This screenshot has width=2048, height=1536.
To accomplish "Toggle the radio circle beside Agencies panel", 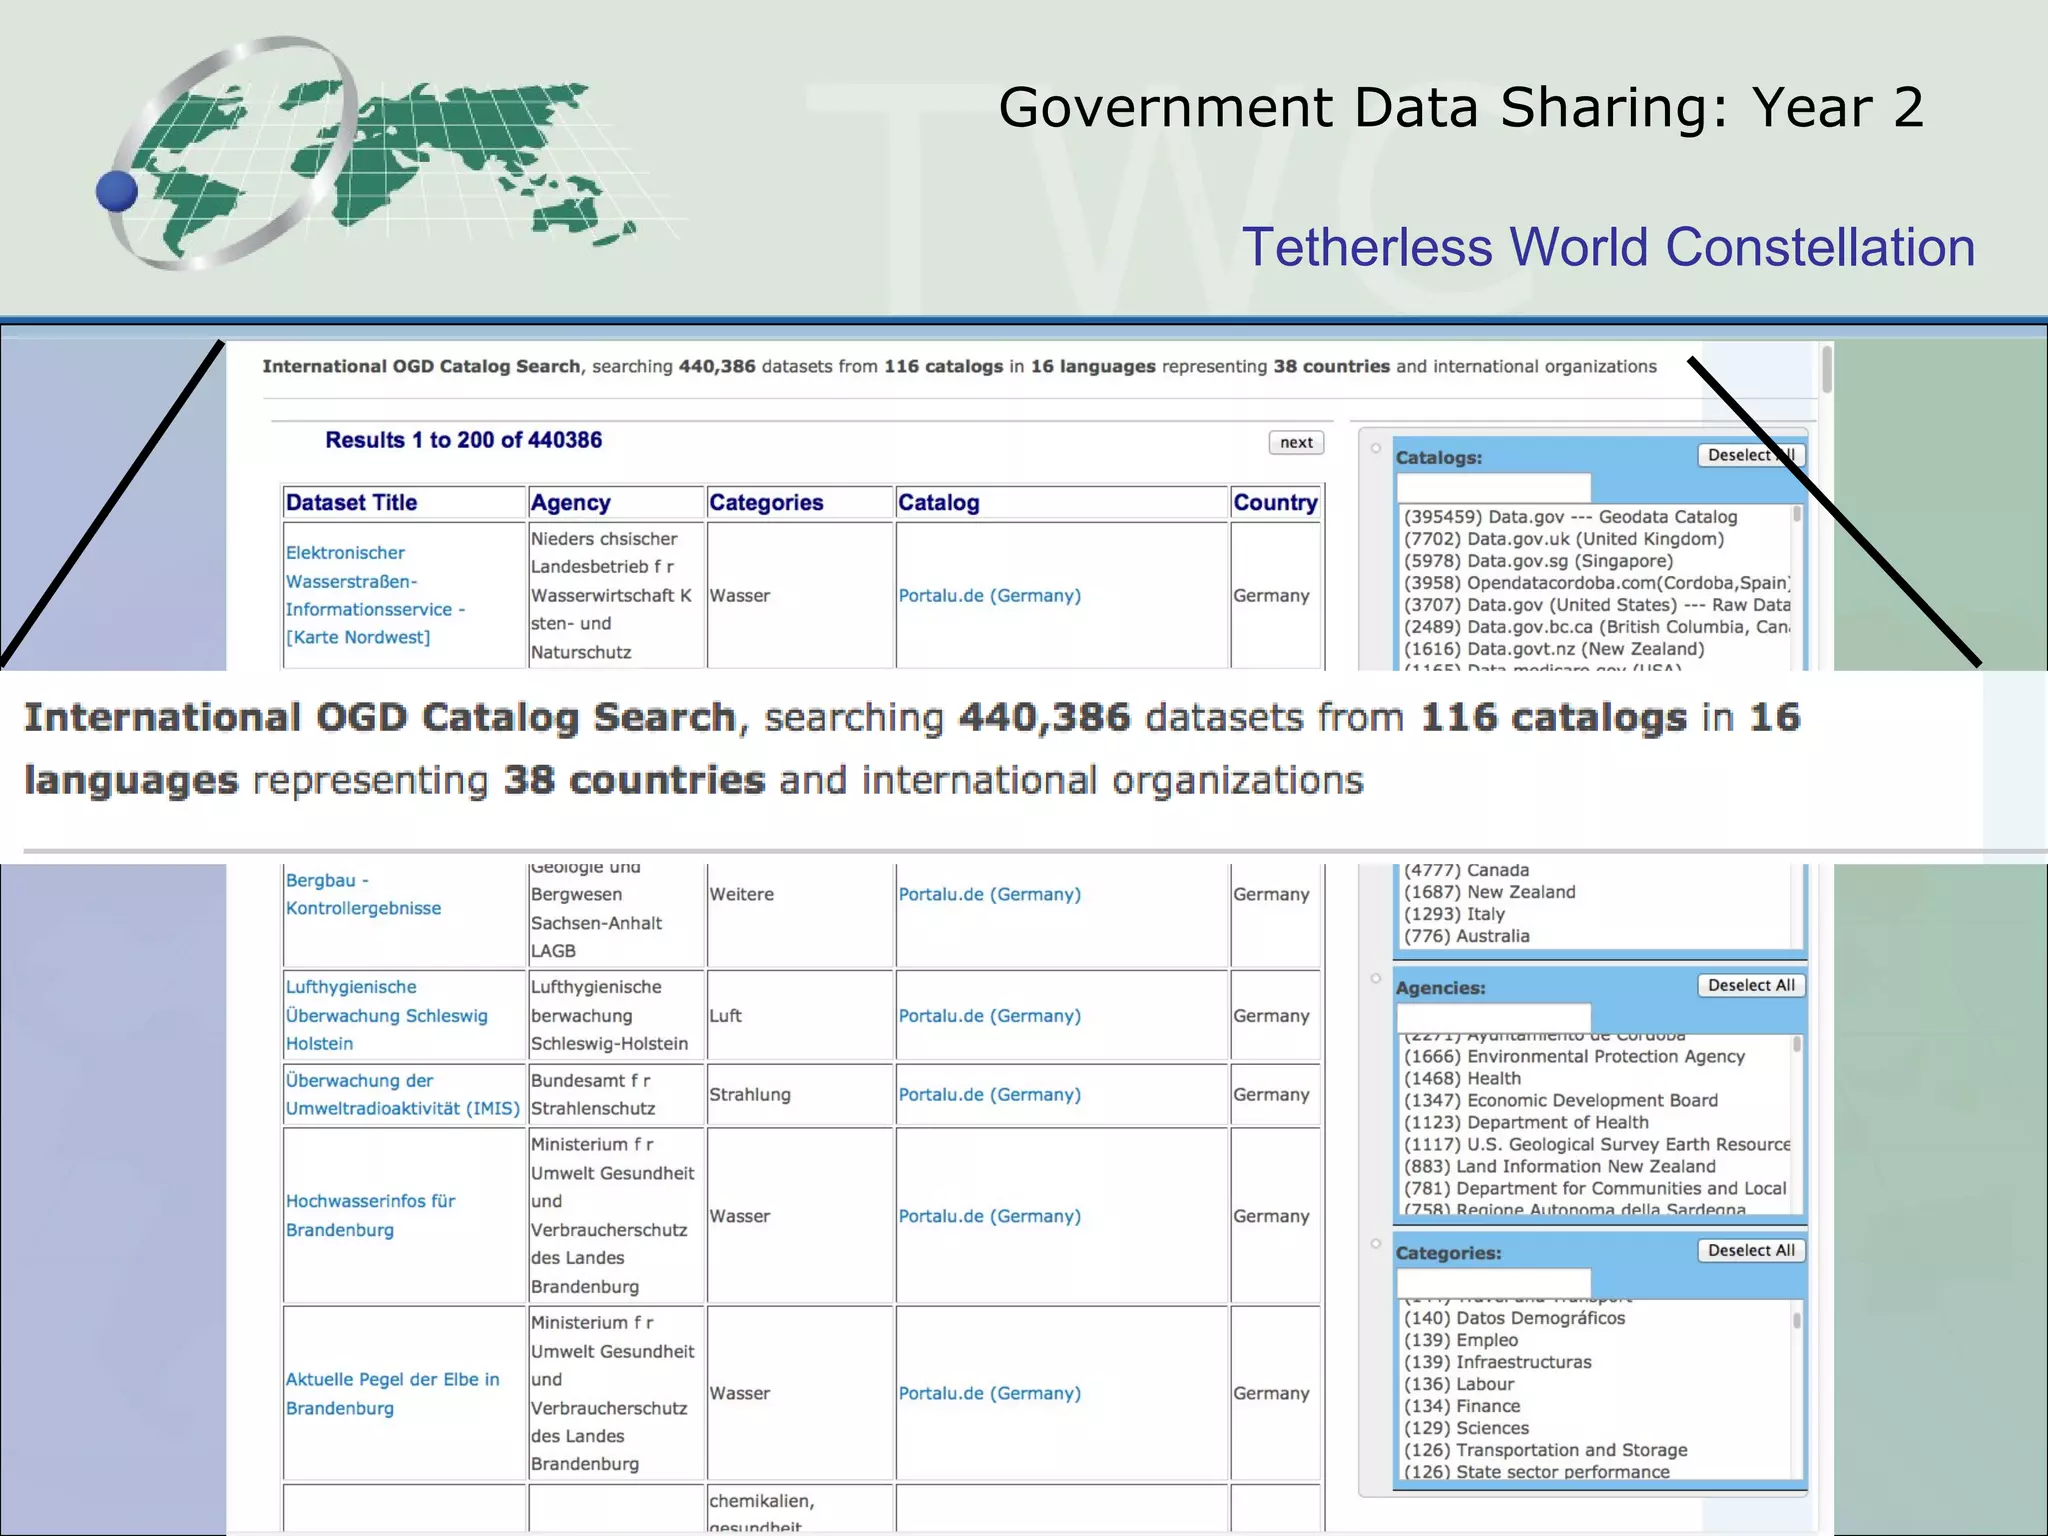I will coord(1376,978).
